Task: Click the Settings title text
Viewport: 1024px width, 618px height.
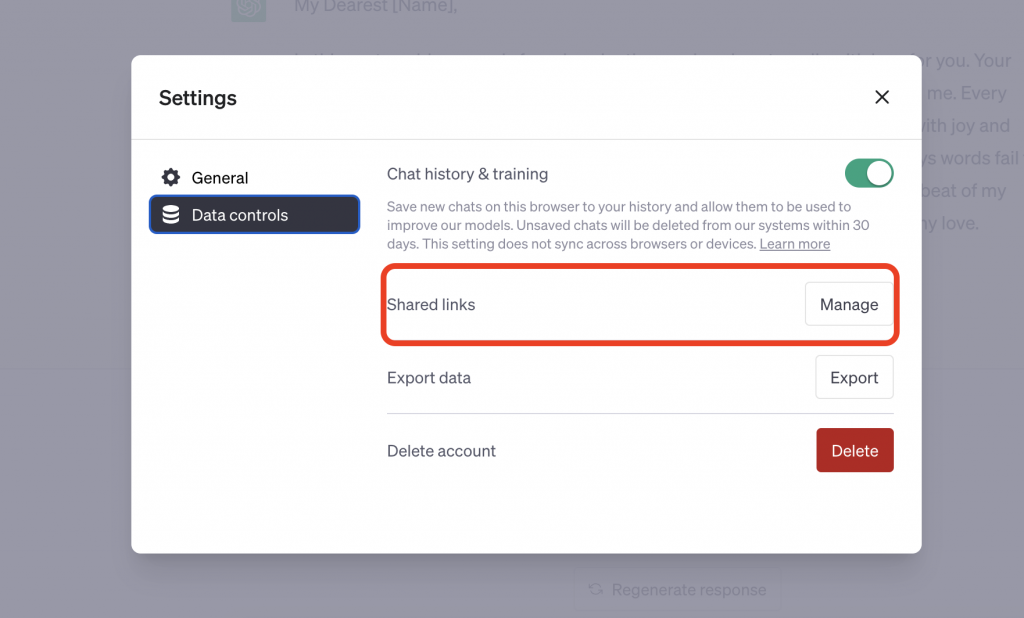Action: click(197, 98)
